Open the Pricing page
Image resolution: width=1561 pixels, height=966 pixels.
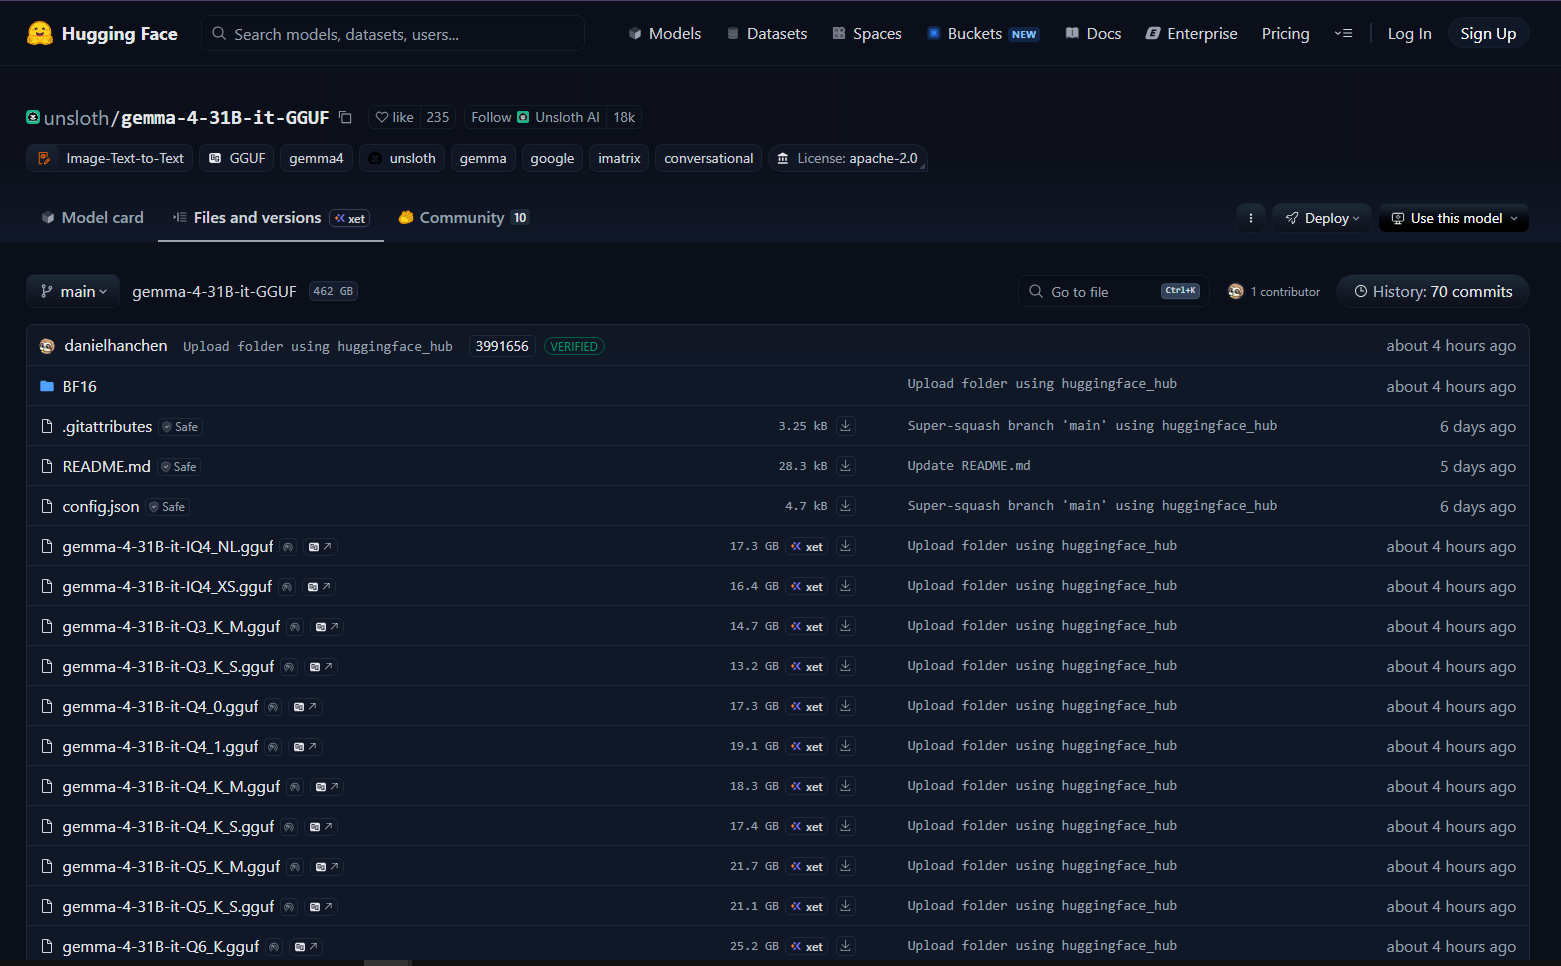tap(1285, 33)
